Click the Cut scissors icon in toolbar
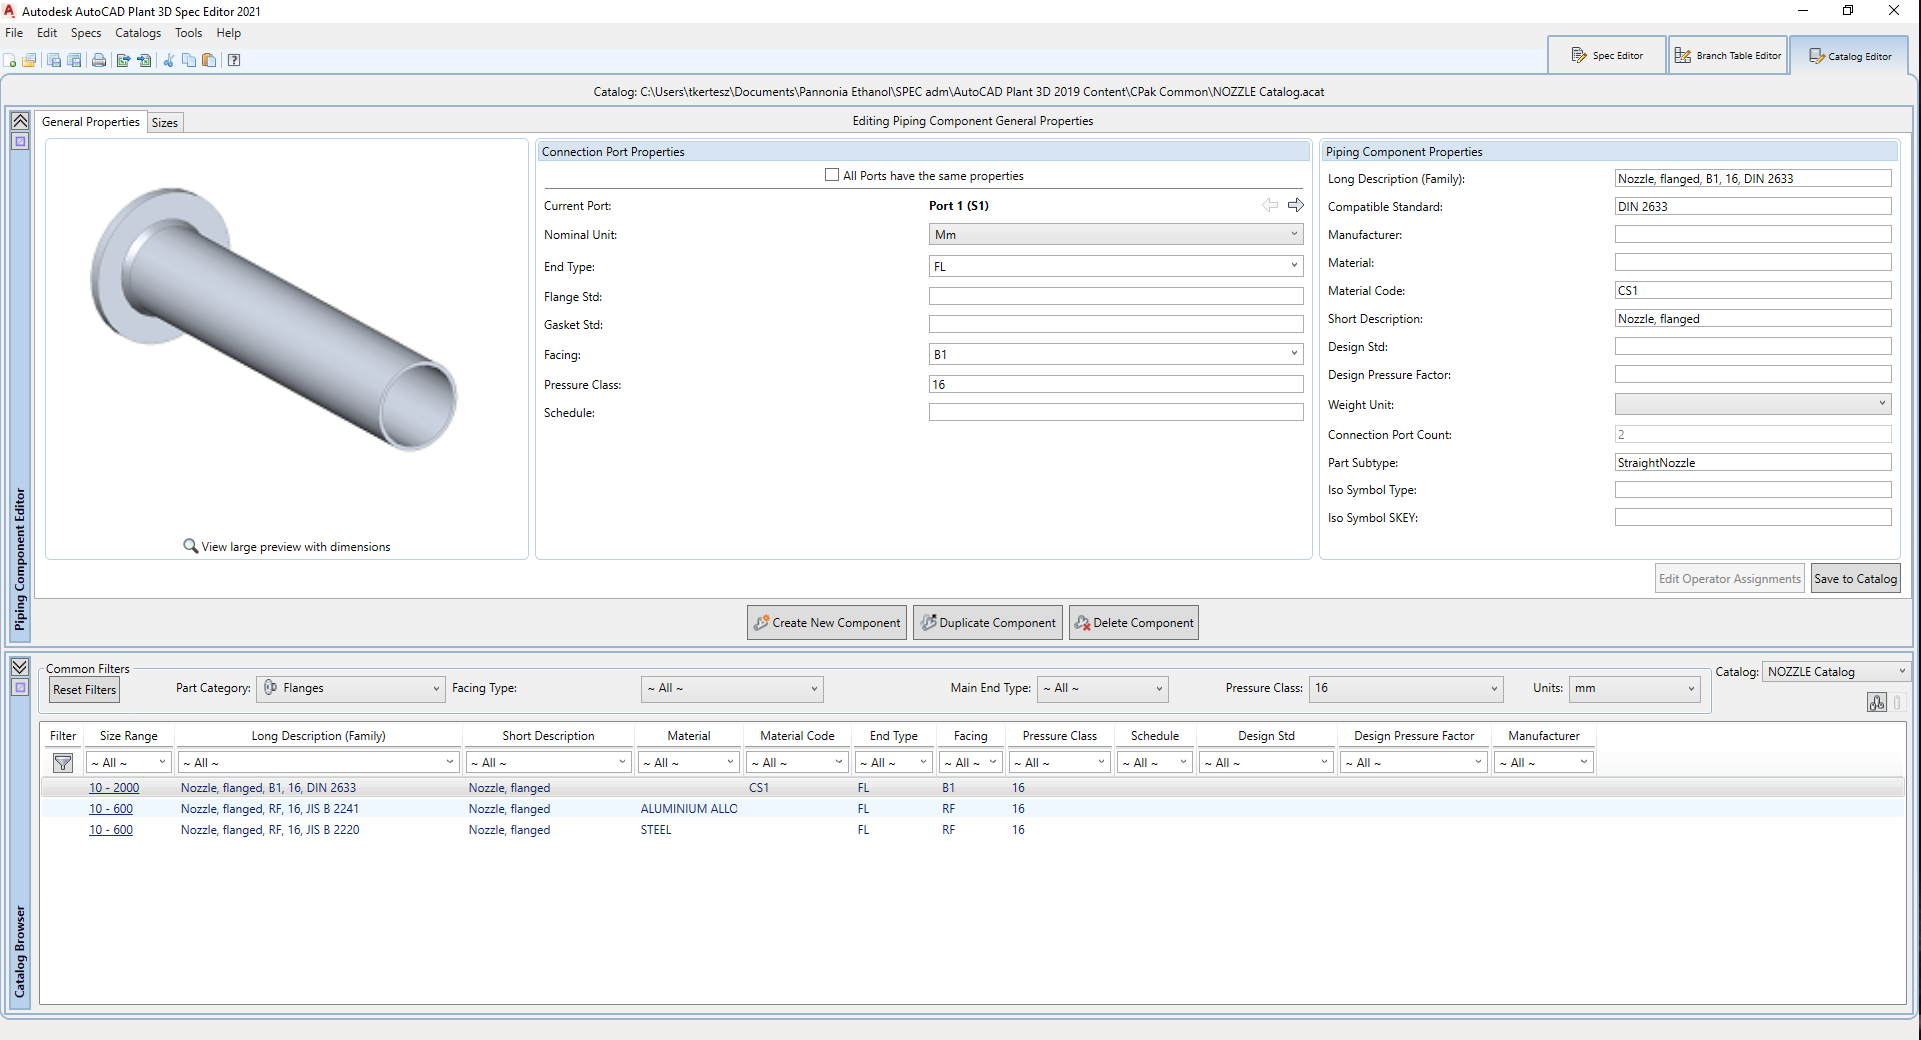This screenshot has height=1040, width=1921. [168, 61]
